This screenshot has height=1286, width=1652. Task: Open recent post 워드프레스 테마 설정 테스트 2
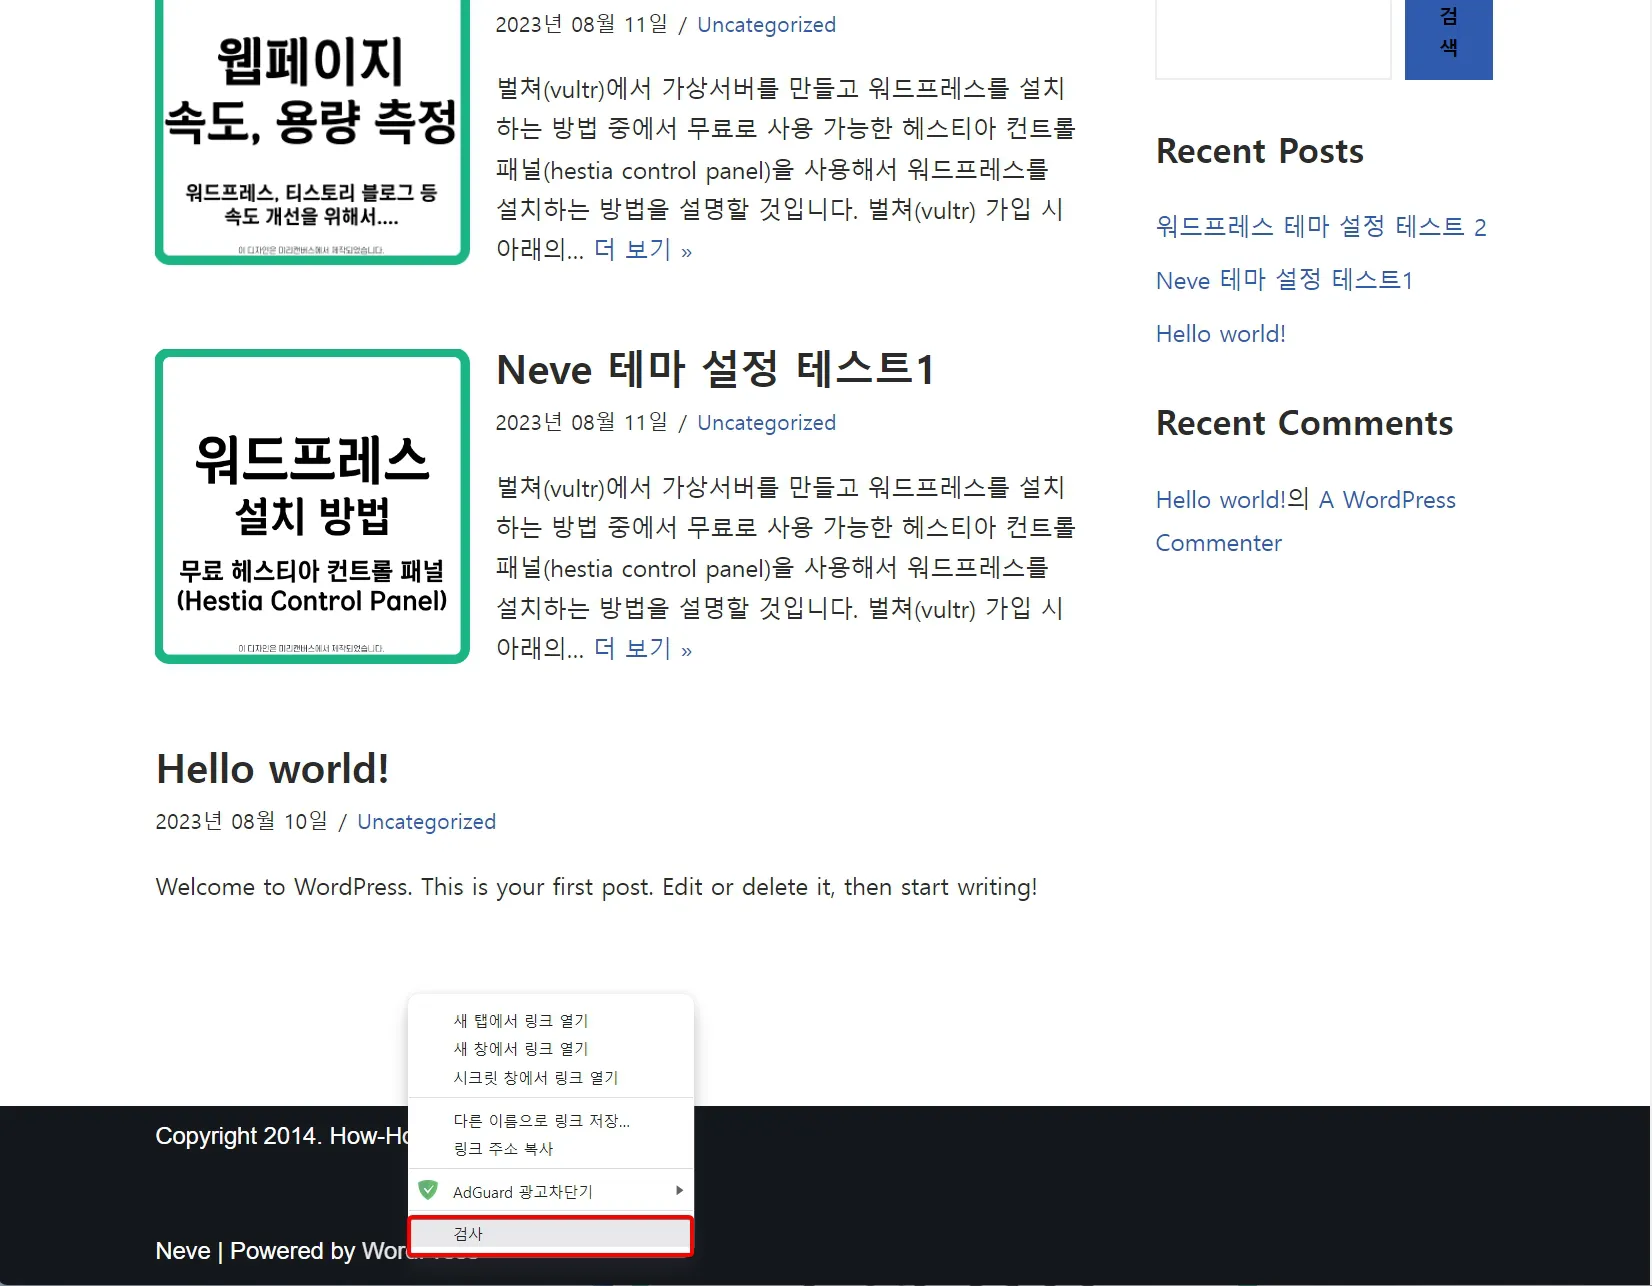click(1321, 227)
